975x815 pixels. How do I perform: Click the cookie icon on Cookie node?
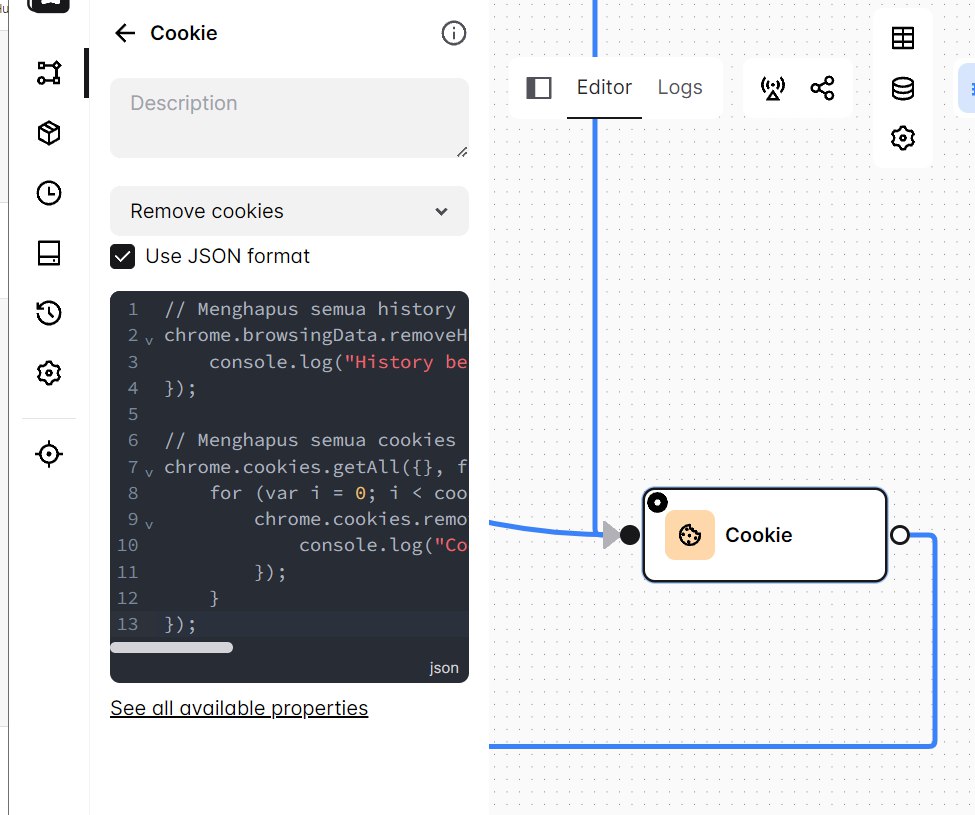click(x=690, y=535)
